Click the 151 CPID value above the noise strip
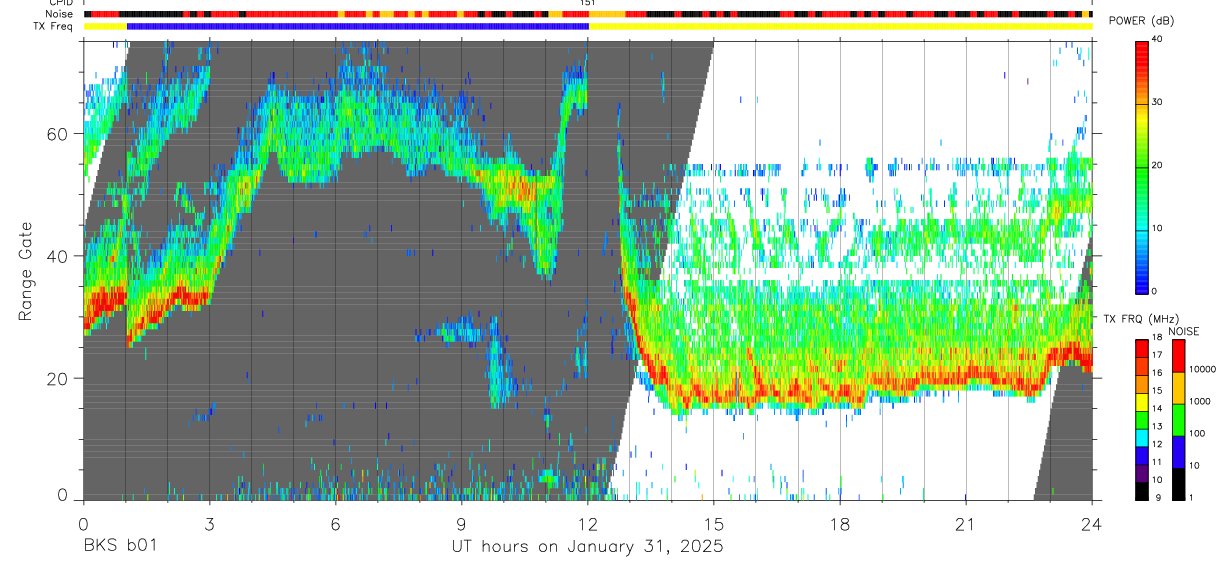Image resolution: width=1228 pixels, height=567 pixels. pyautogui.click(x=587, y=4)
